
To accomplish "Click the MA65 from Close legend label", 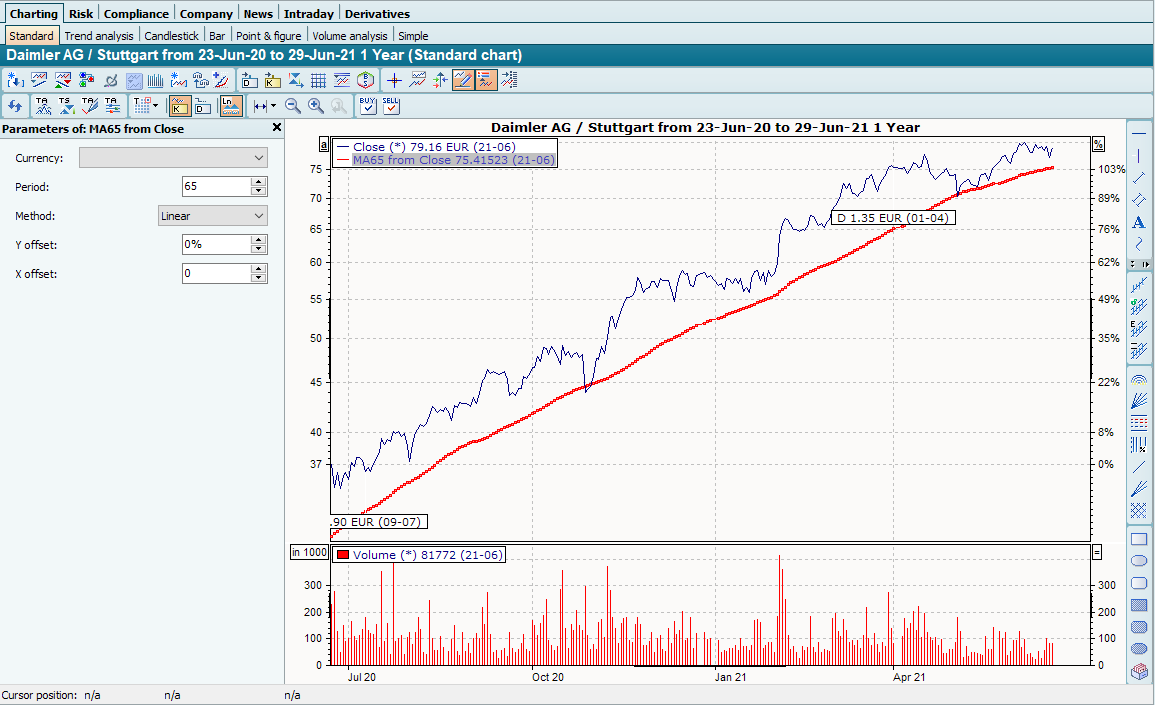I will coord(453,160).
